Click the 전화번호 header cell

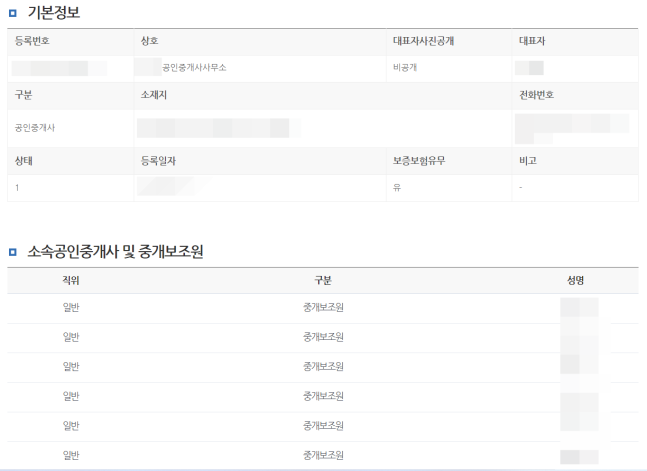[x=536, y=95]
